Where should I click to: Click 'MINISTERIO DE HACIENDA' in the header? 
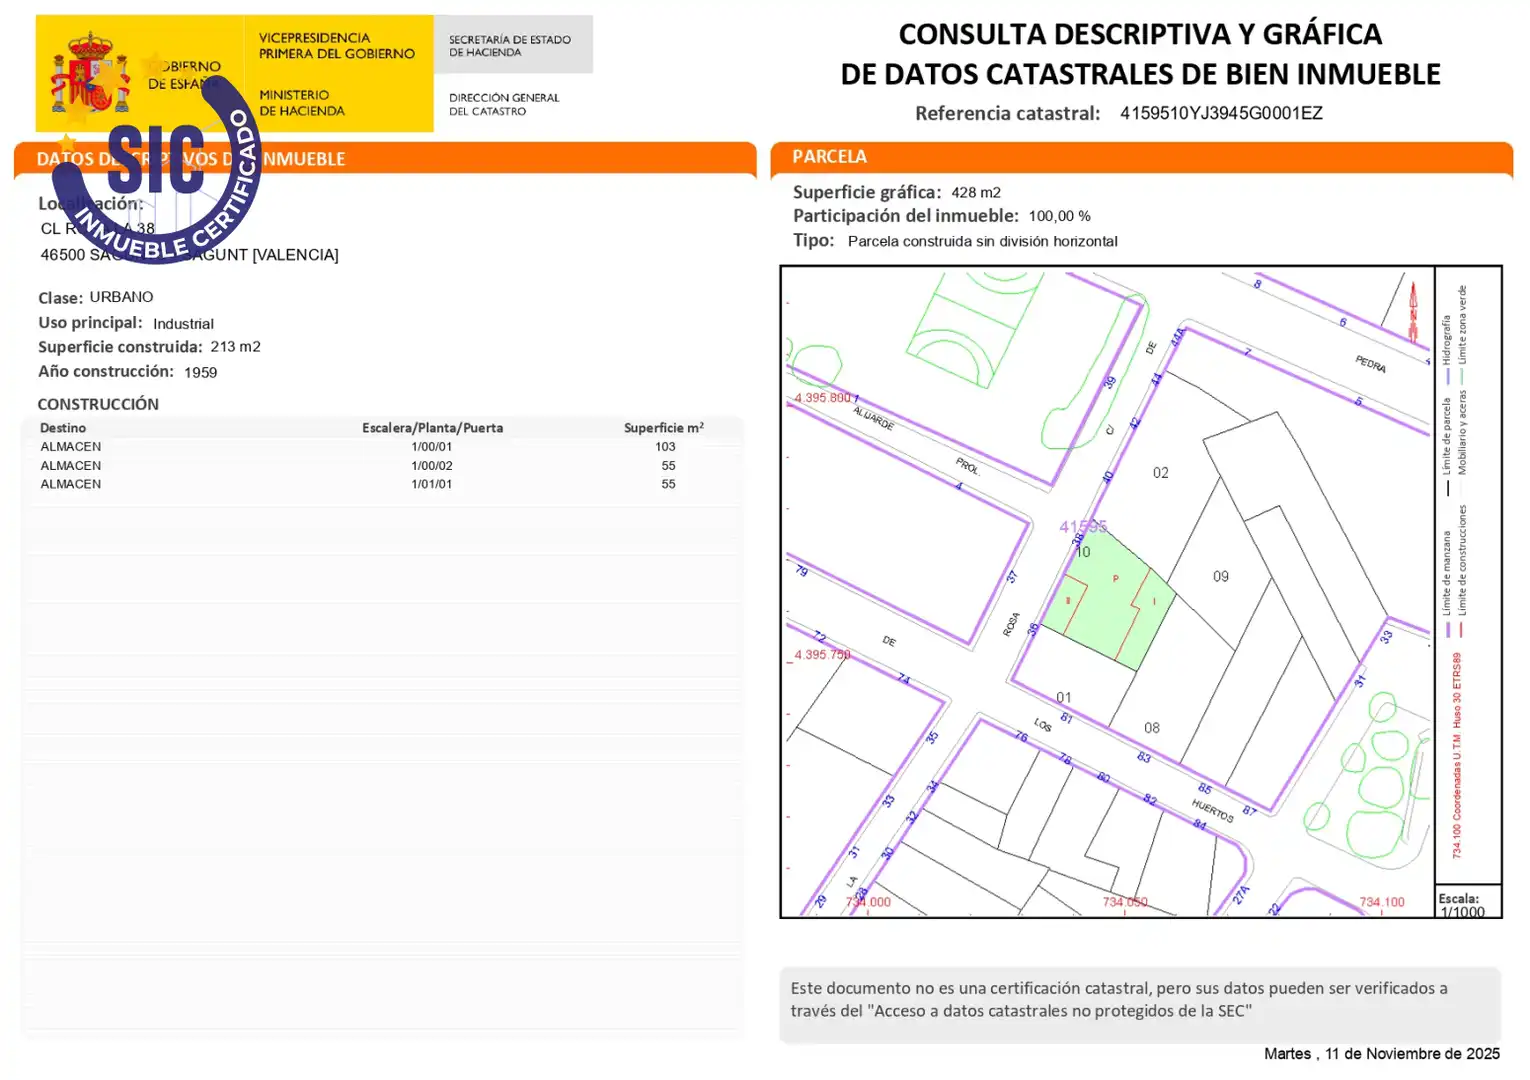(302, 103)
